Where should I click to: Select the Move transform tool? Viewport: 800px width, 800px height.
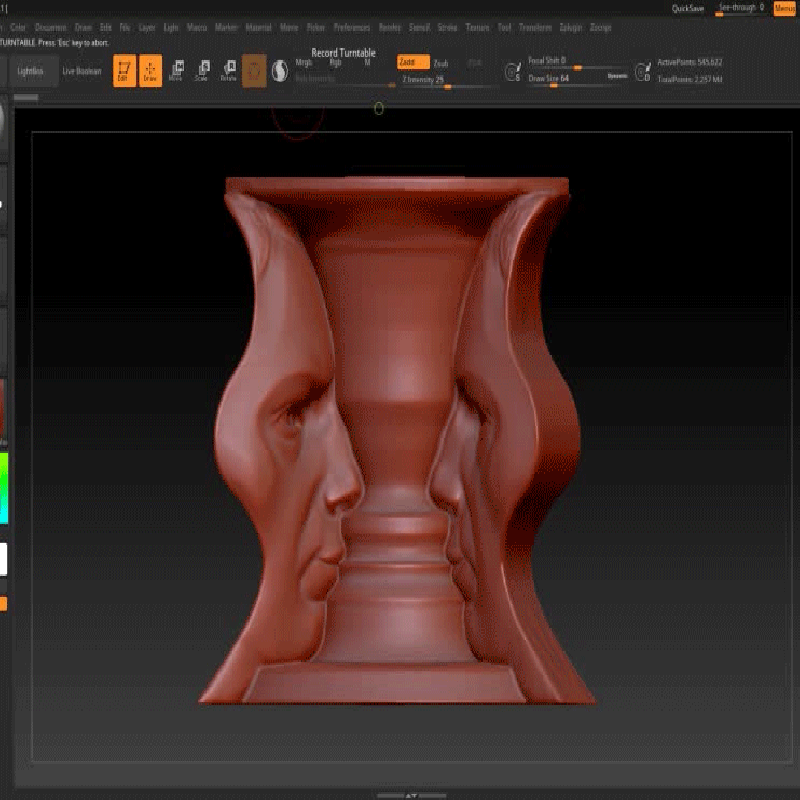pos(177,71)
